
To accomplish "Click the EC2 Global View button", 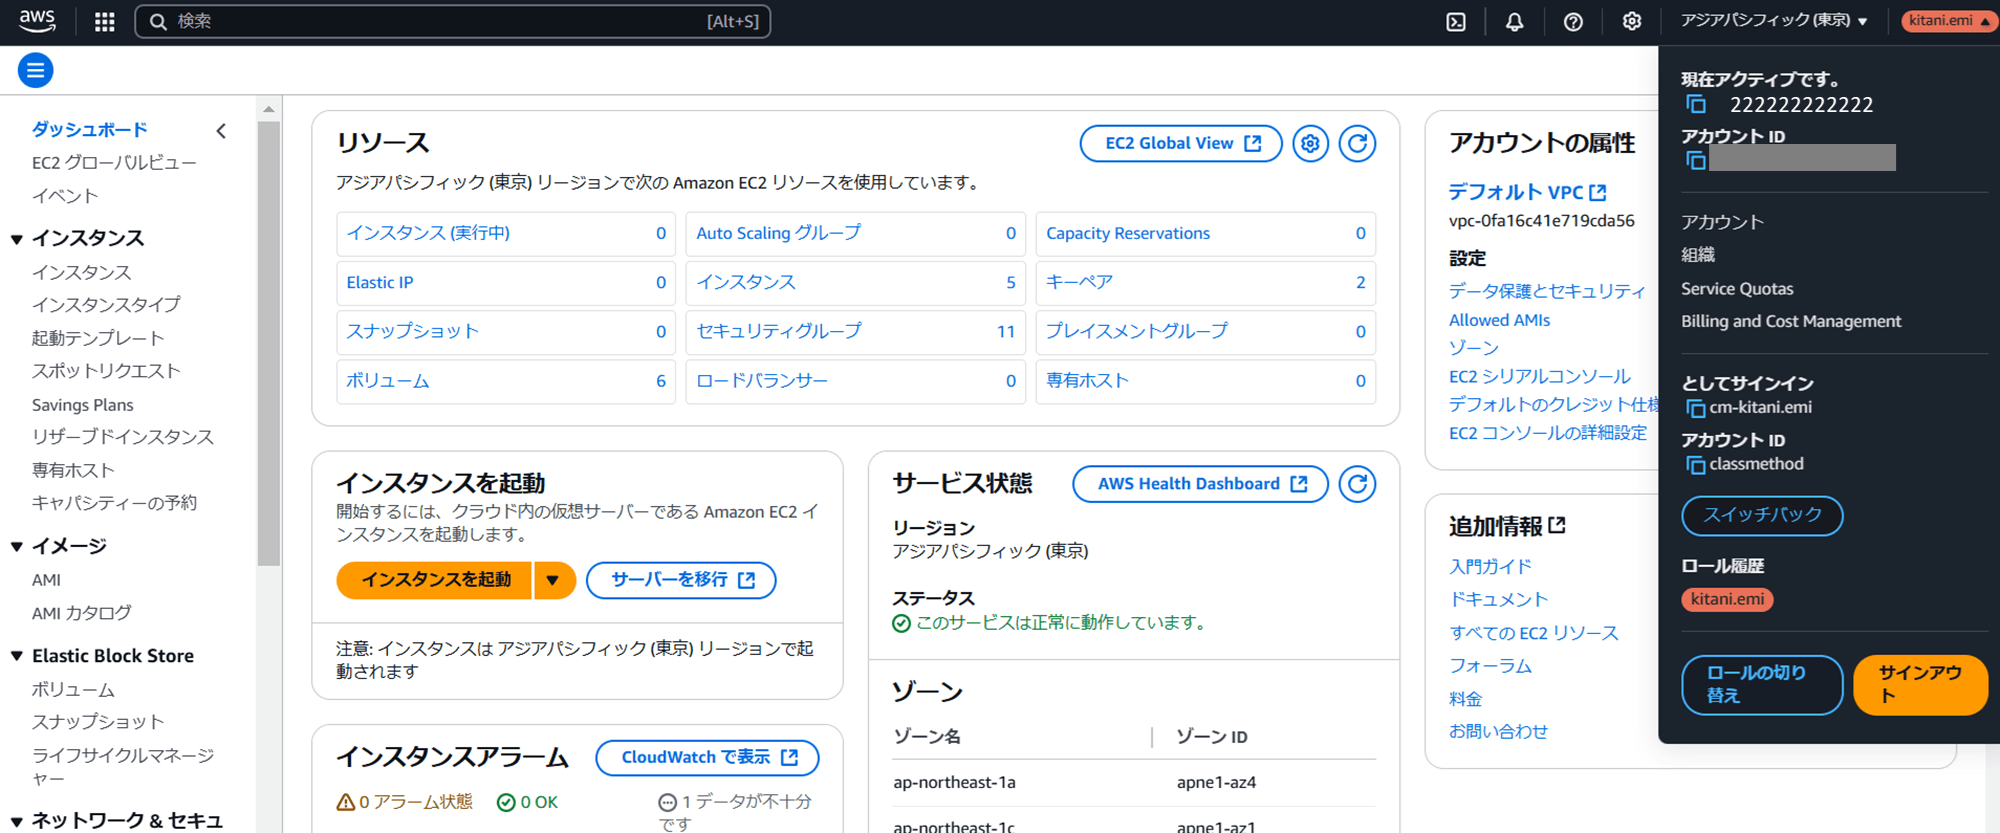I will pos(1181,143).
